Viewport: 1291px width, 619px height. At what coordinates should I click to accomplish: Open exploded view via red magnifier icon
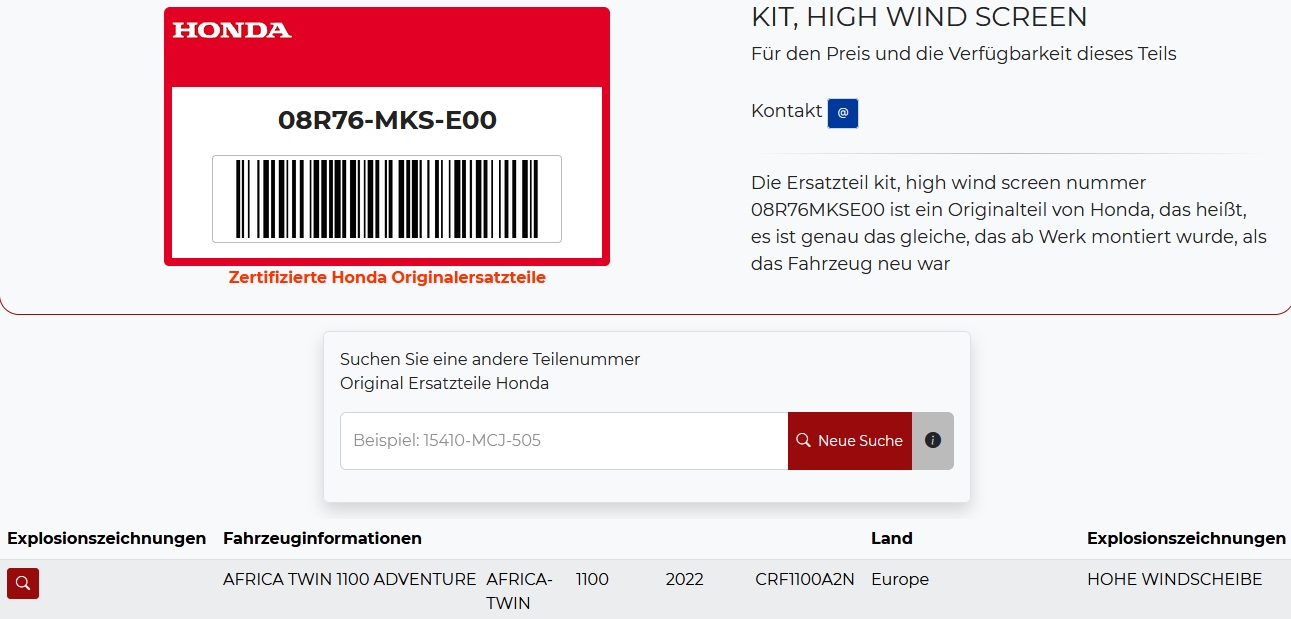[x=23, y=583]
